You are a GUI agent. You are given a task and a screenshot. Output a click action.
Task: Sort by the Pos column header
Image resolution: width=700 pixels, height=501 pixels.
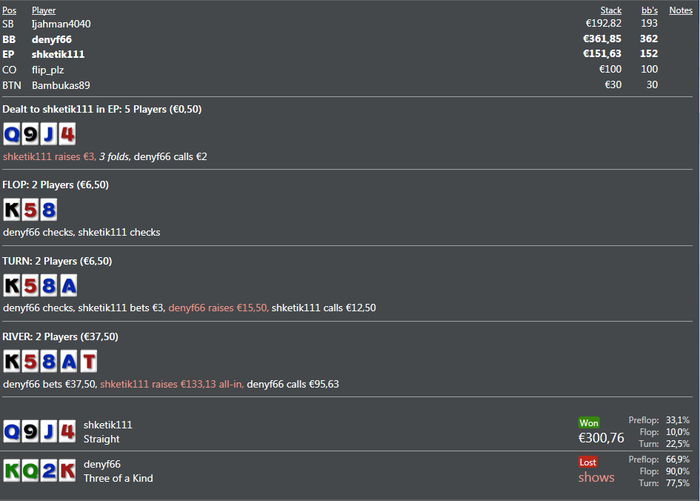(x=9, y=10)
